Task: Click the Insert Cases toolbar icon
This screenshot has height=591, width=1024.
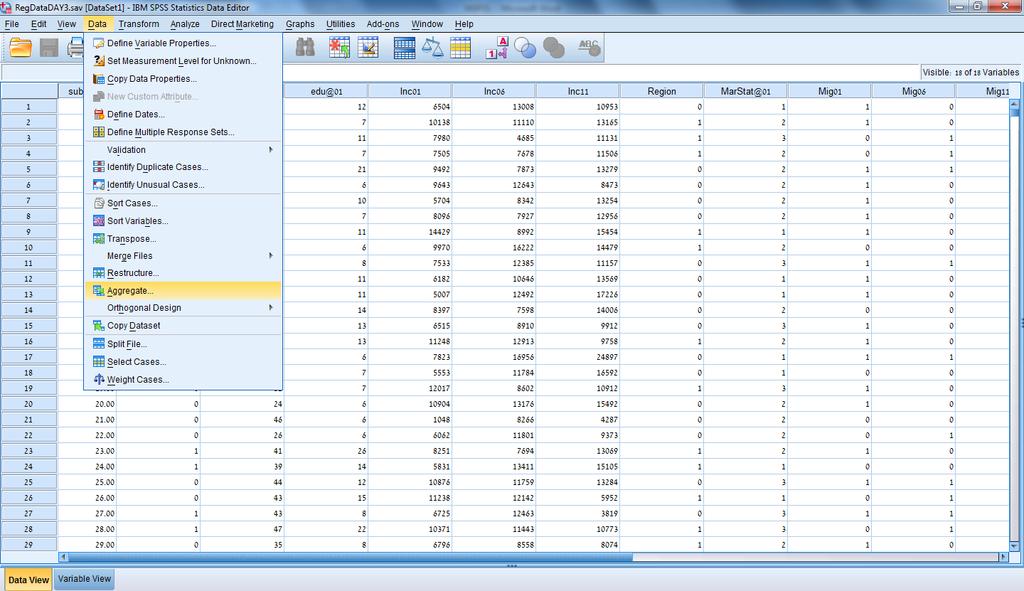Action: [339, 48]
